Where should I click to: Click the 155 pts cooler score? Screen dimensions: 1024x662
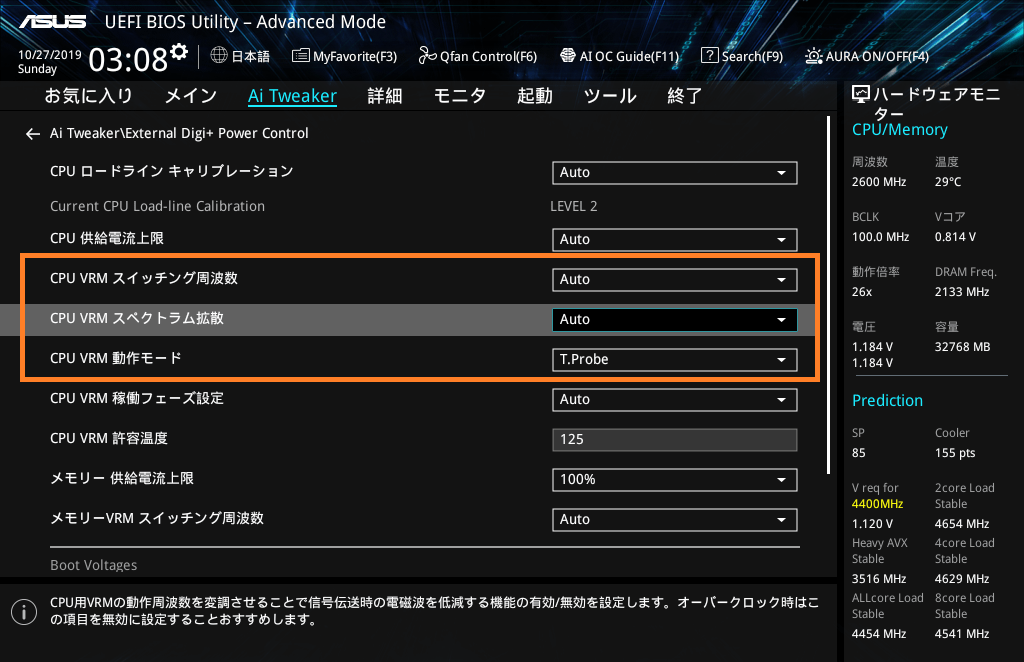(x=955, y=453)
